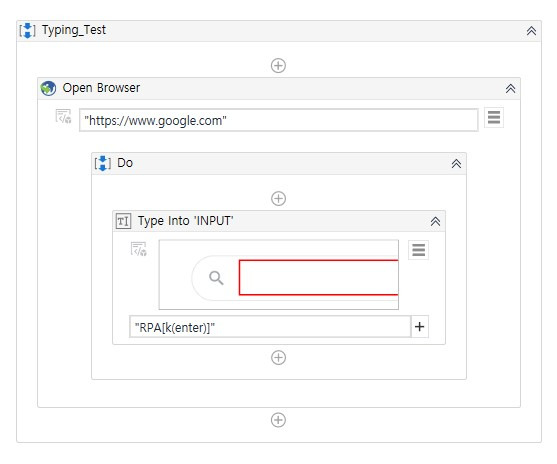Click the Typing_Test sequence icon
The image size is (557, 464).
pos(27,31)
